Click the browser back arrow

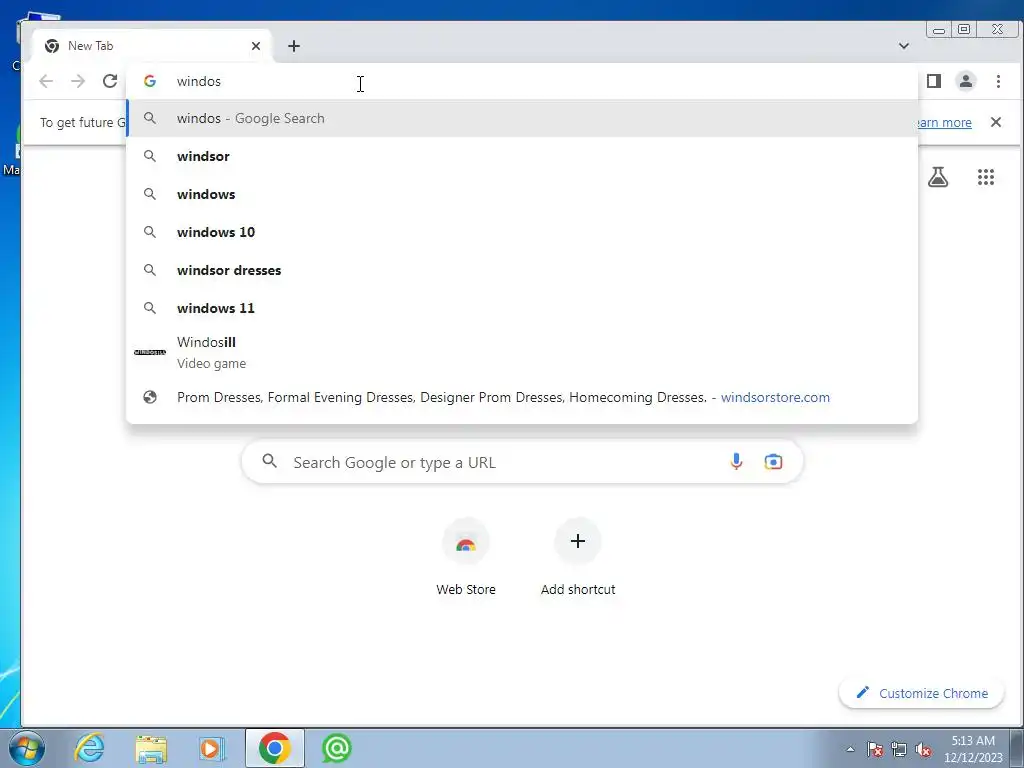coord(46,81)
